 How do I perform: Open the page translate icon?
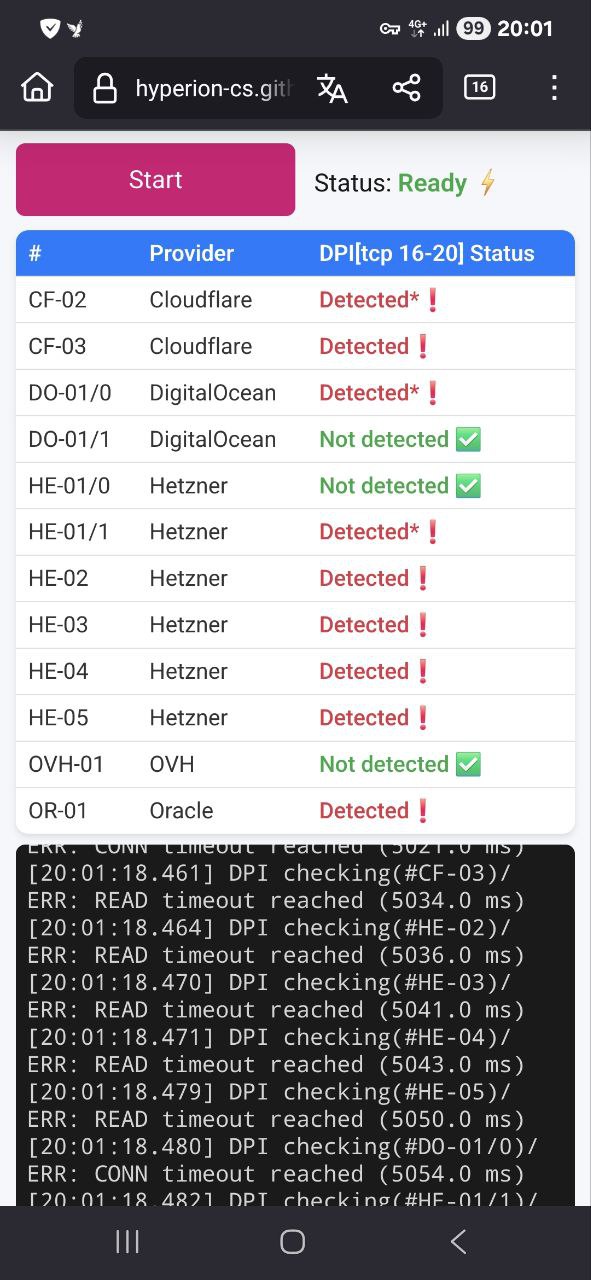point(332,88)
